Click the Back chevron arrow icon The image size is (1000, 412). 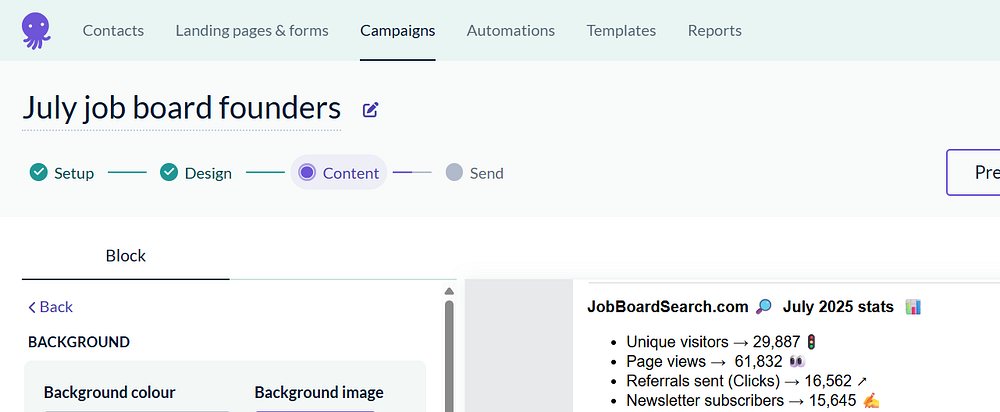(x=32, y=307)
